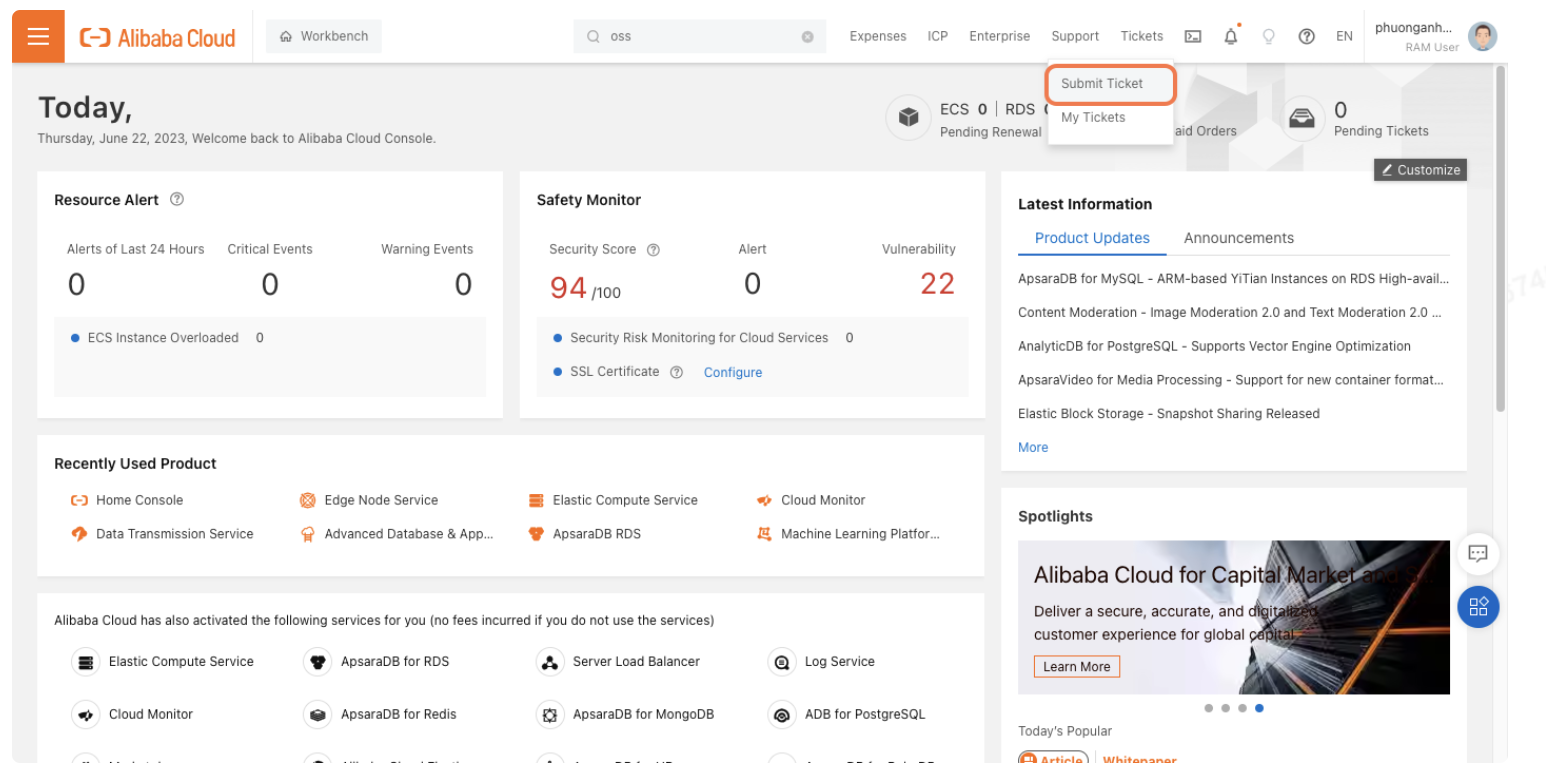Click the Alibaba Cloud logo

pyautogui.click(x=155, y=36)
